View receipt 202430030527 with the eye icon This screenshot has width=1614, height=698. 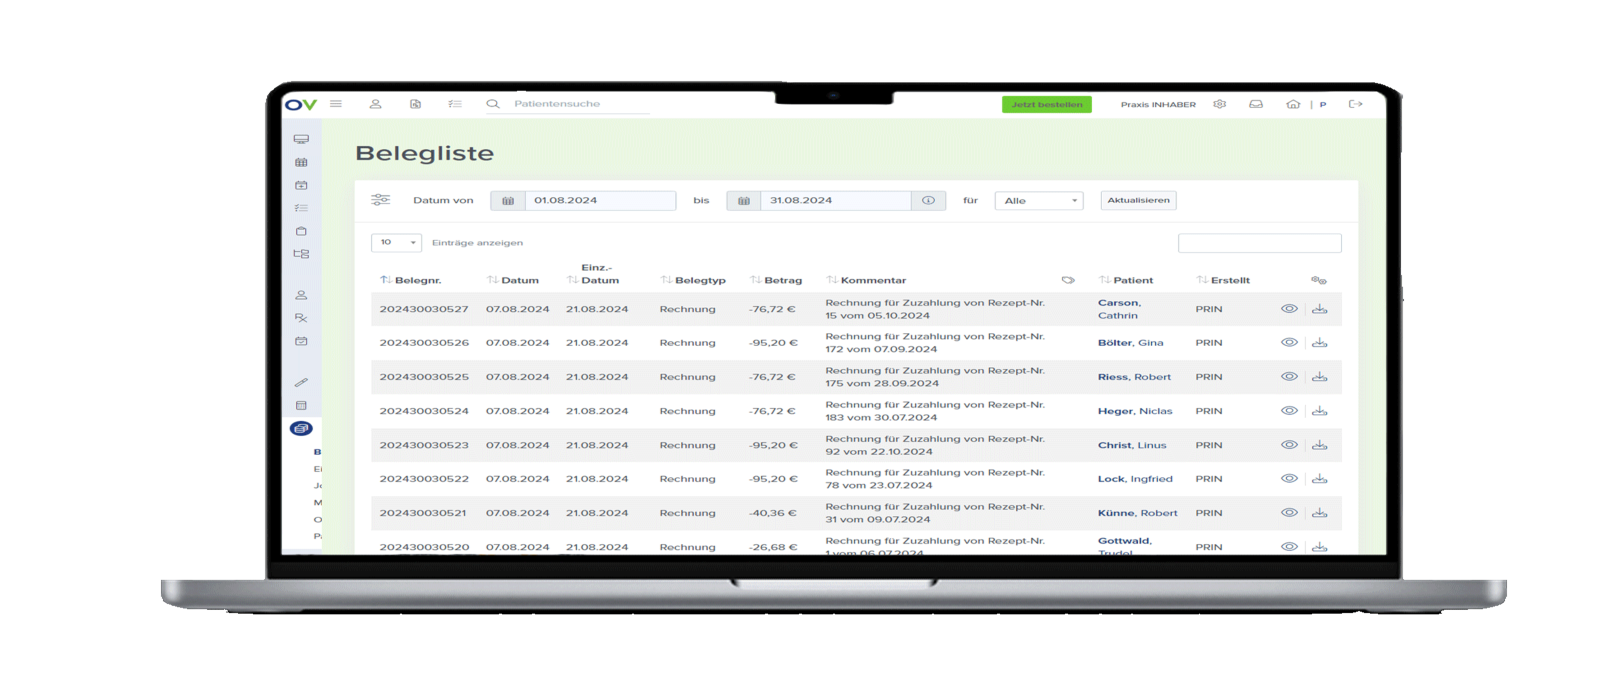[x=1289, y=309]
